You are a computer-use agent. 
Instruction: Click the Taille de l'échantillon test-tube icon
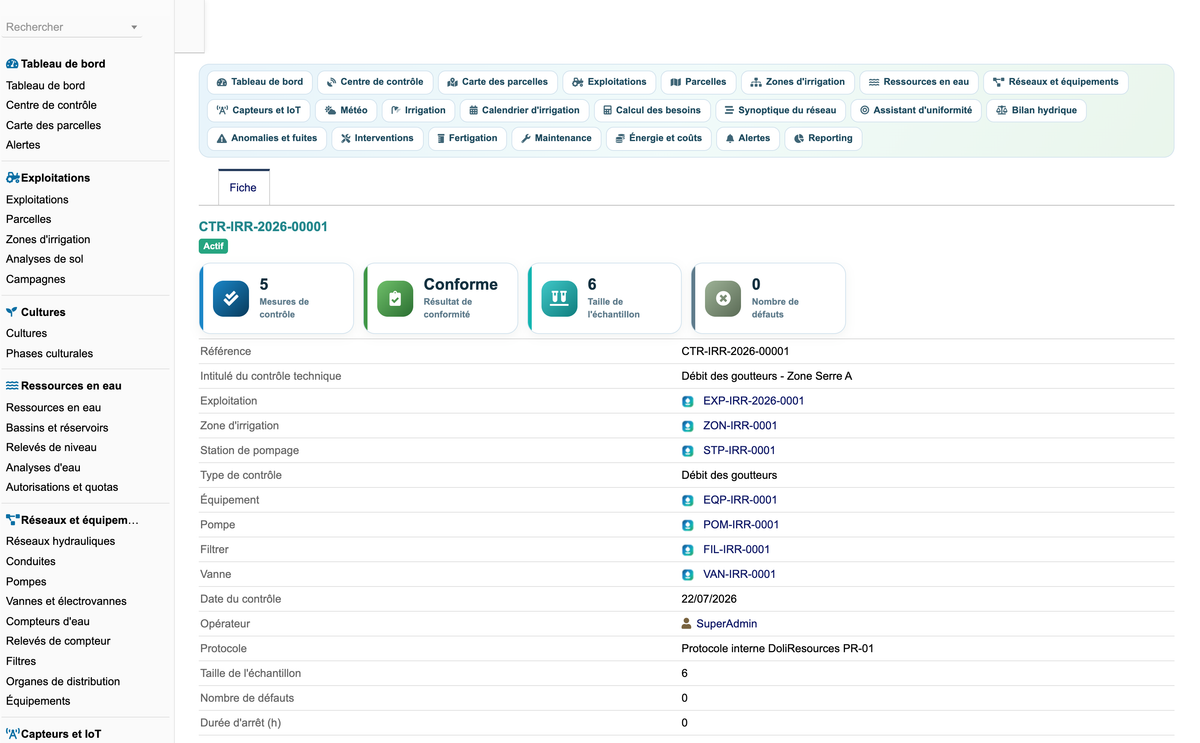pos(559,298)
